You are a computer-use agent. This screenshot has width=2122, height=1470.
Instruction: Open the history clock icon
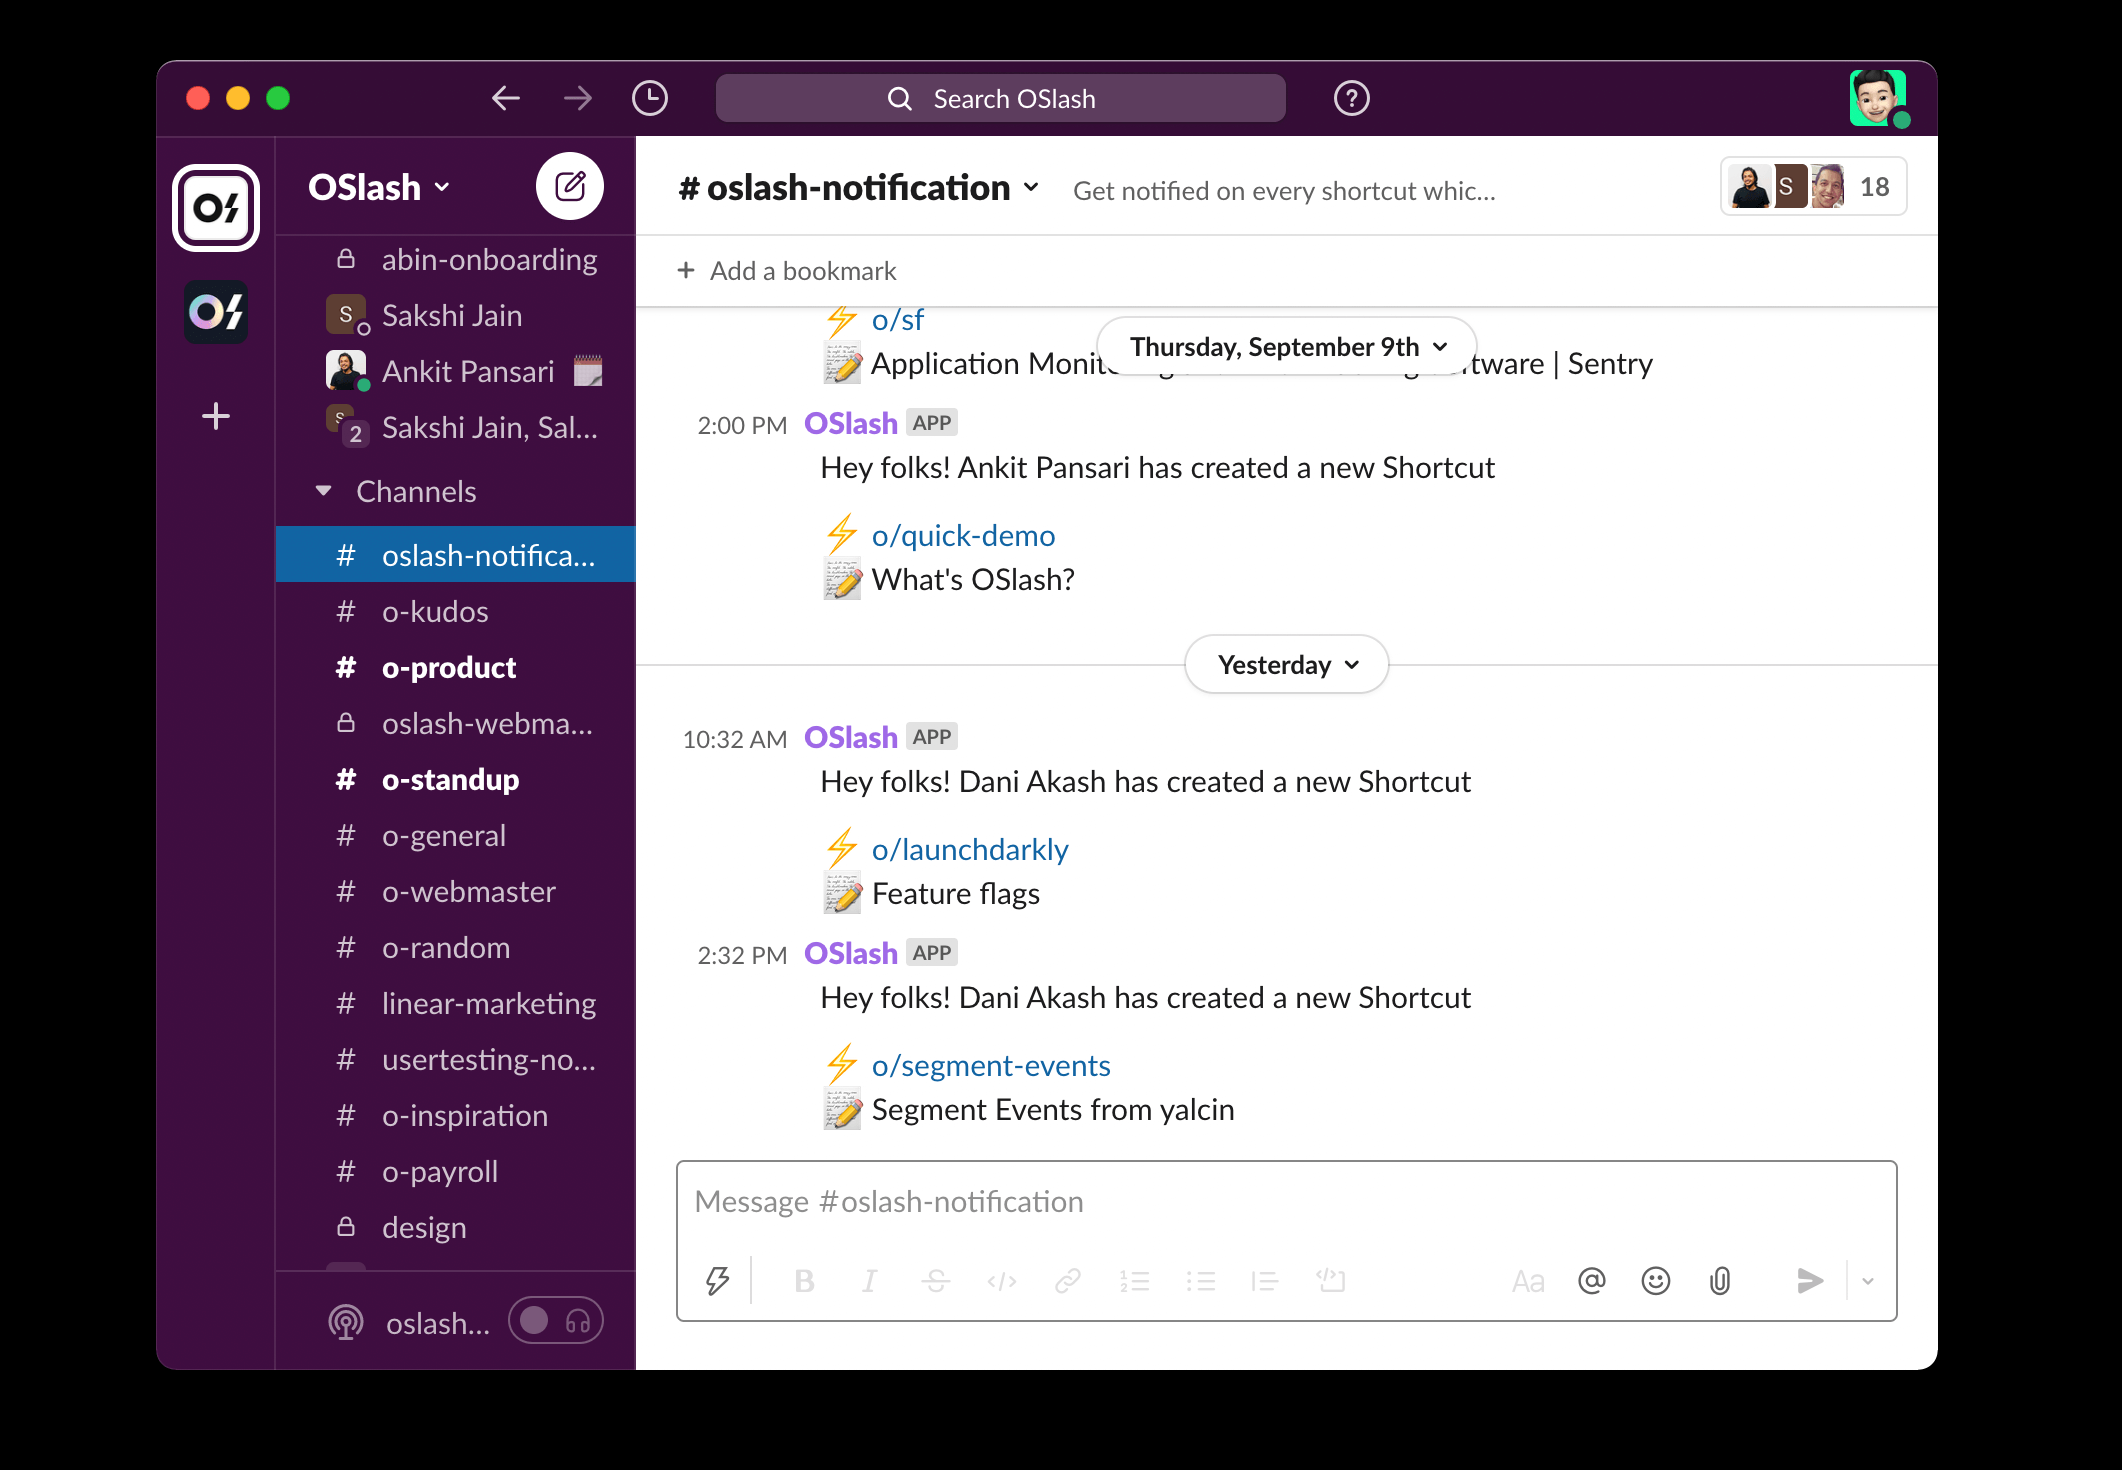[650, 98]
